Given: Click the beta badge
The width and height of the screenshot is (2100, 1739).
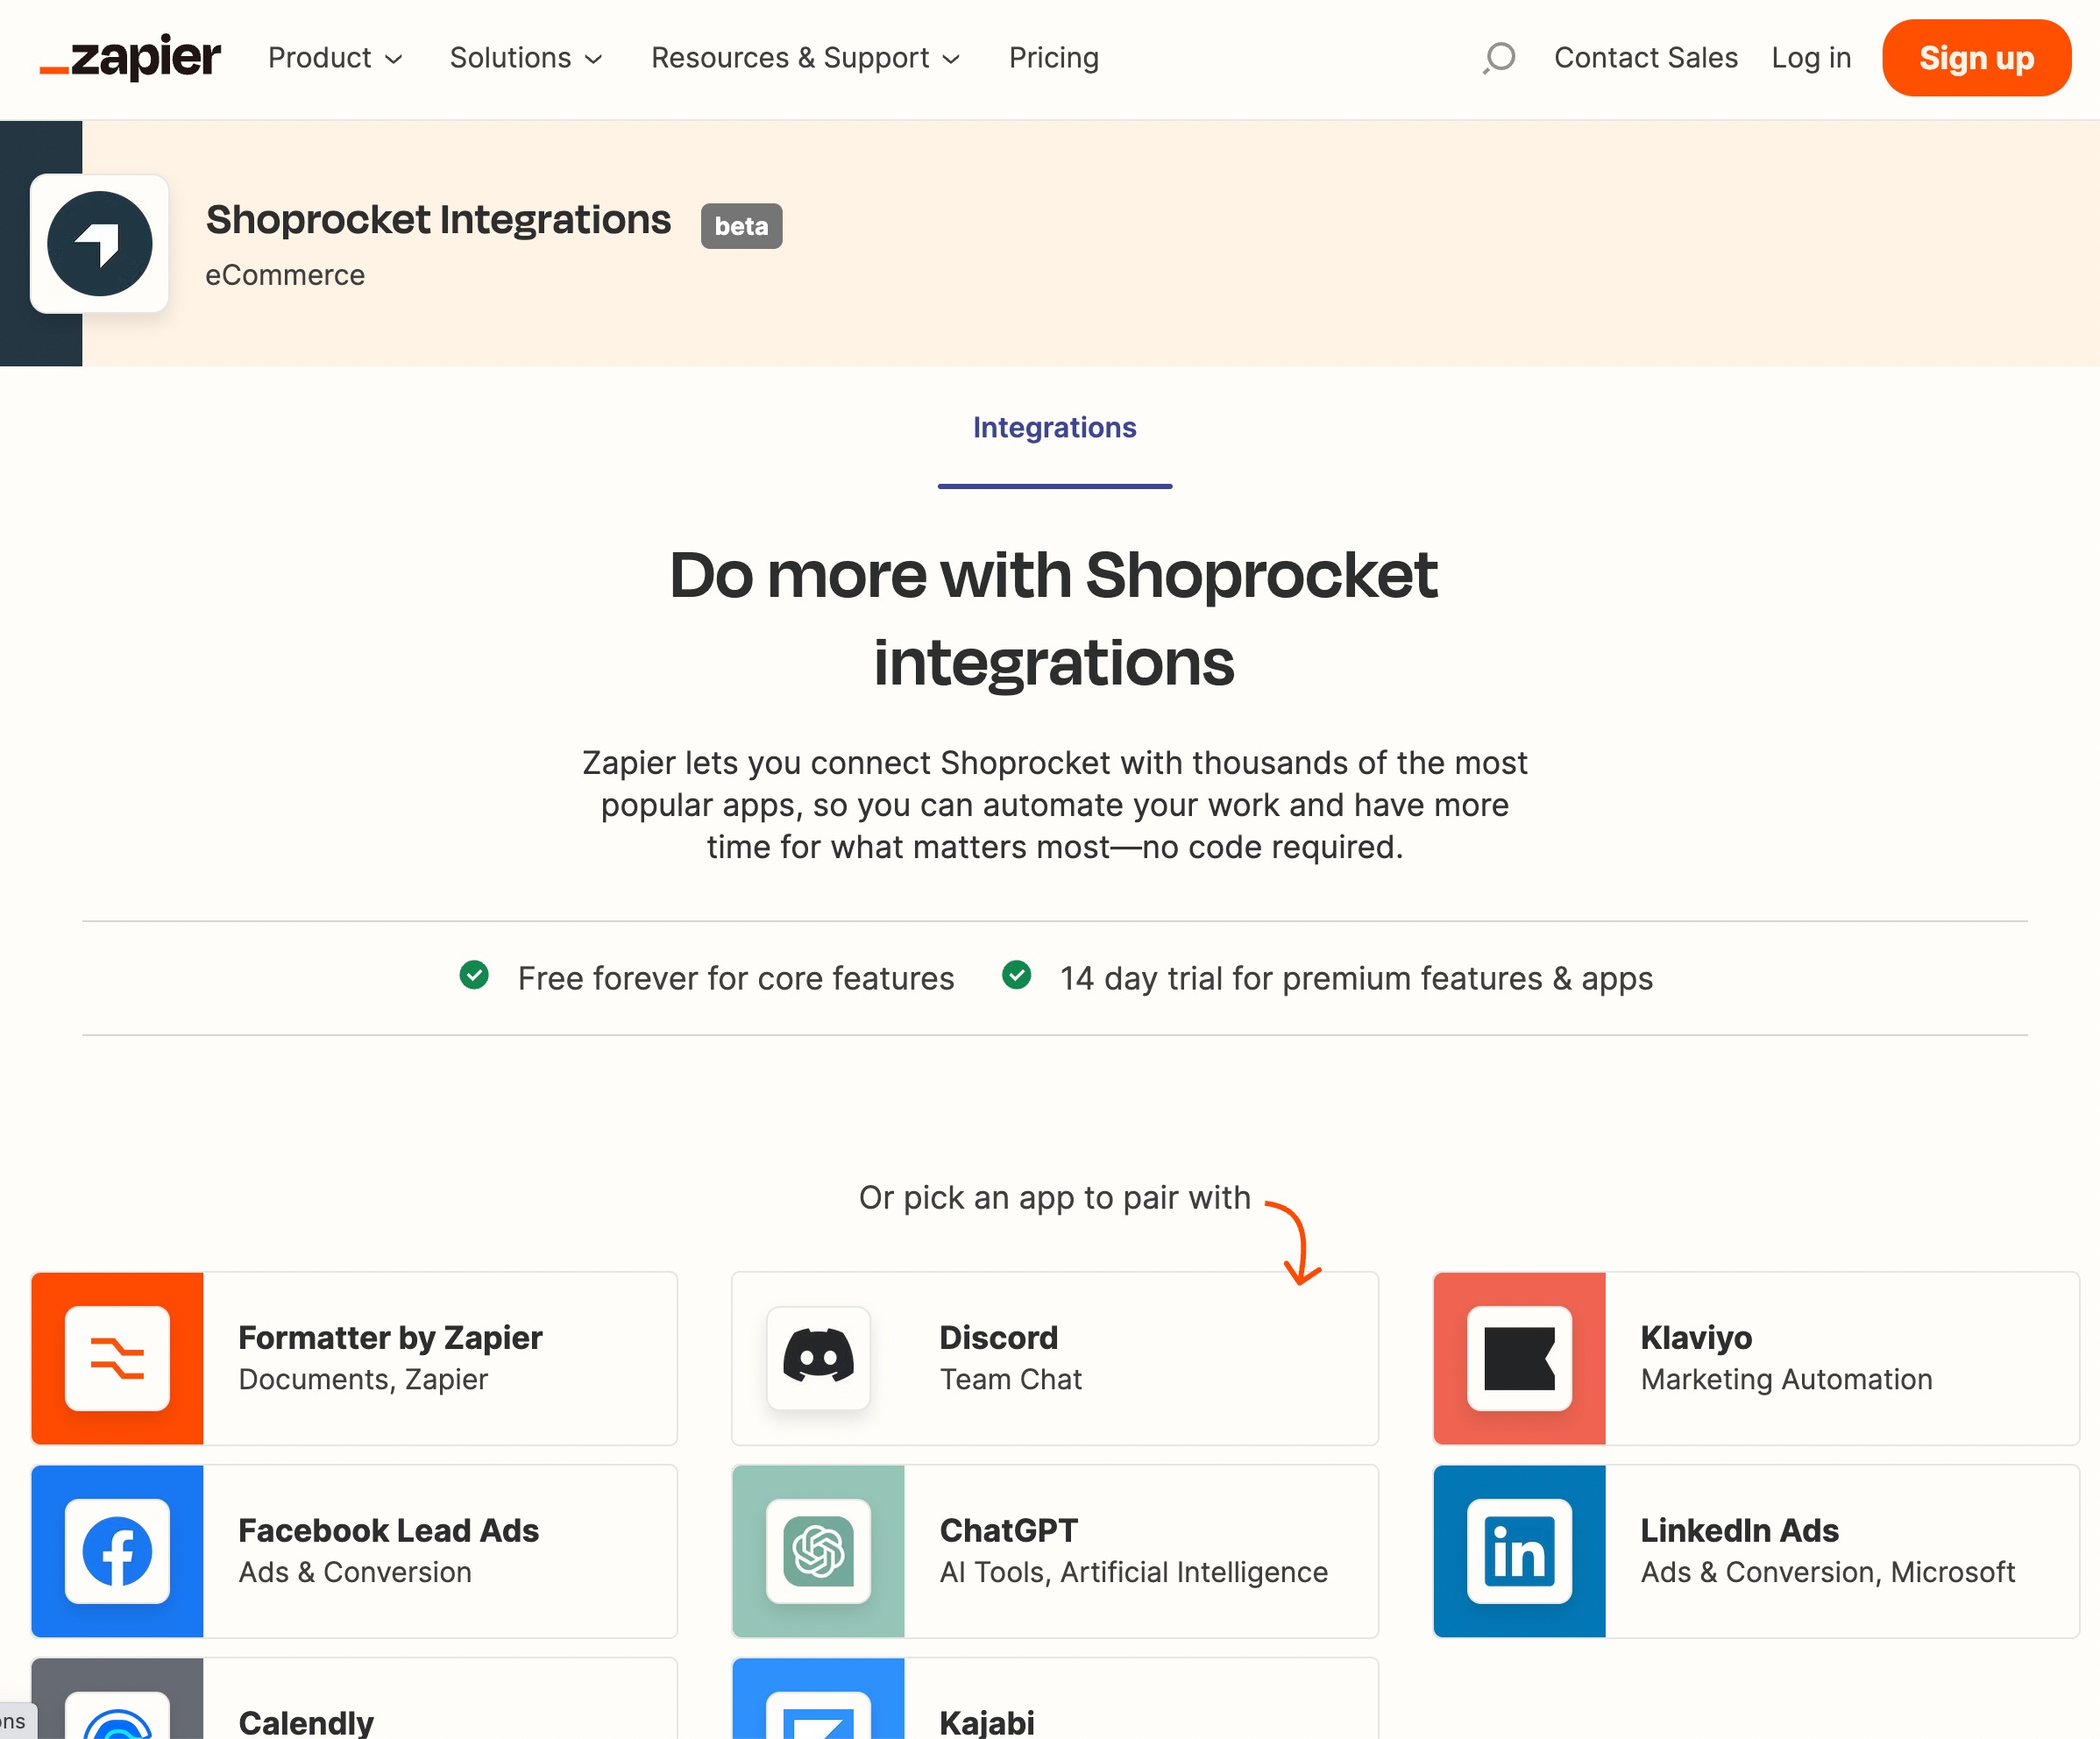Looking at the screenshot, I should click(x=741, y=226).
